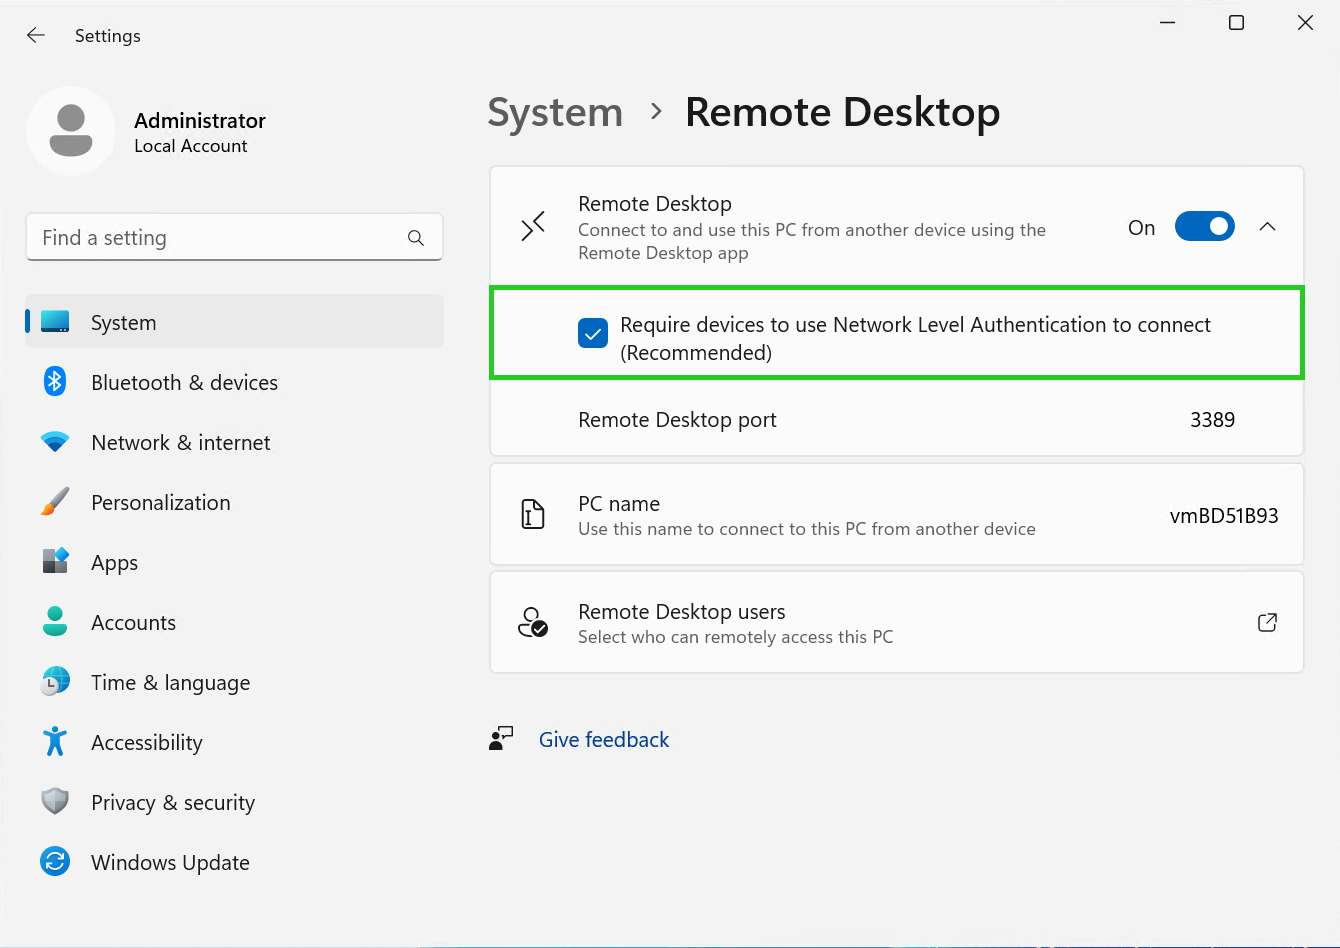Viewport: 1340px width, 948px height.
Task: Select the Windows Update icon
Action: pos(54,862)
